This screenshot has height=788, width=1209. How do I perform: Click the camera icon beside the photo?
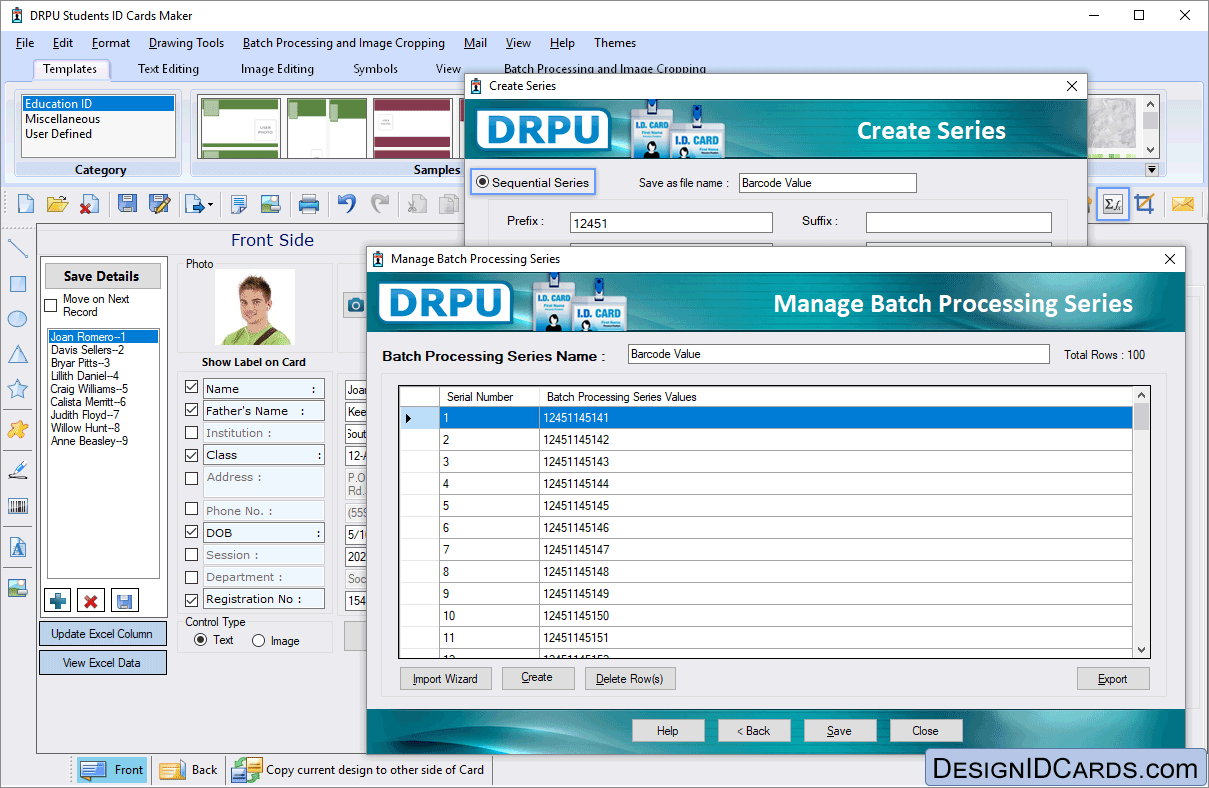pyautogui.click(x=354, y=305)
